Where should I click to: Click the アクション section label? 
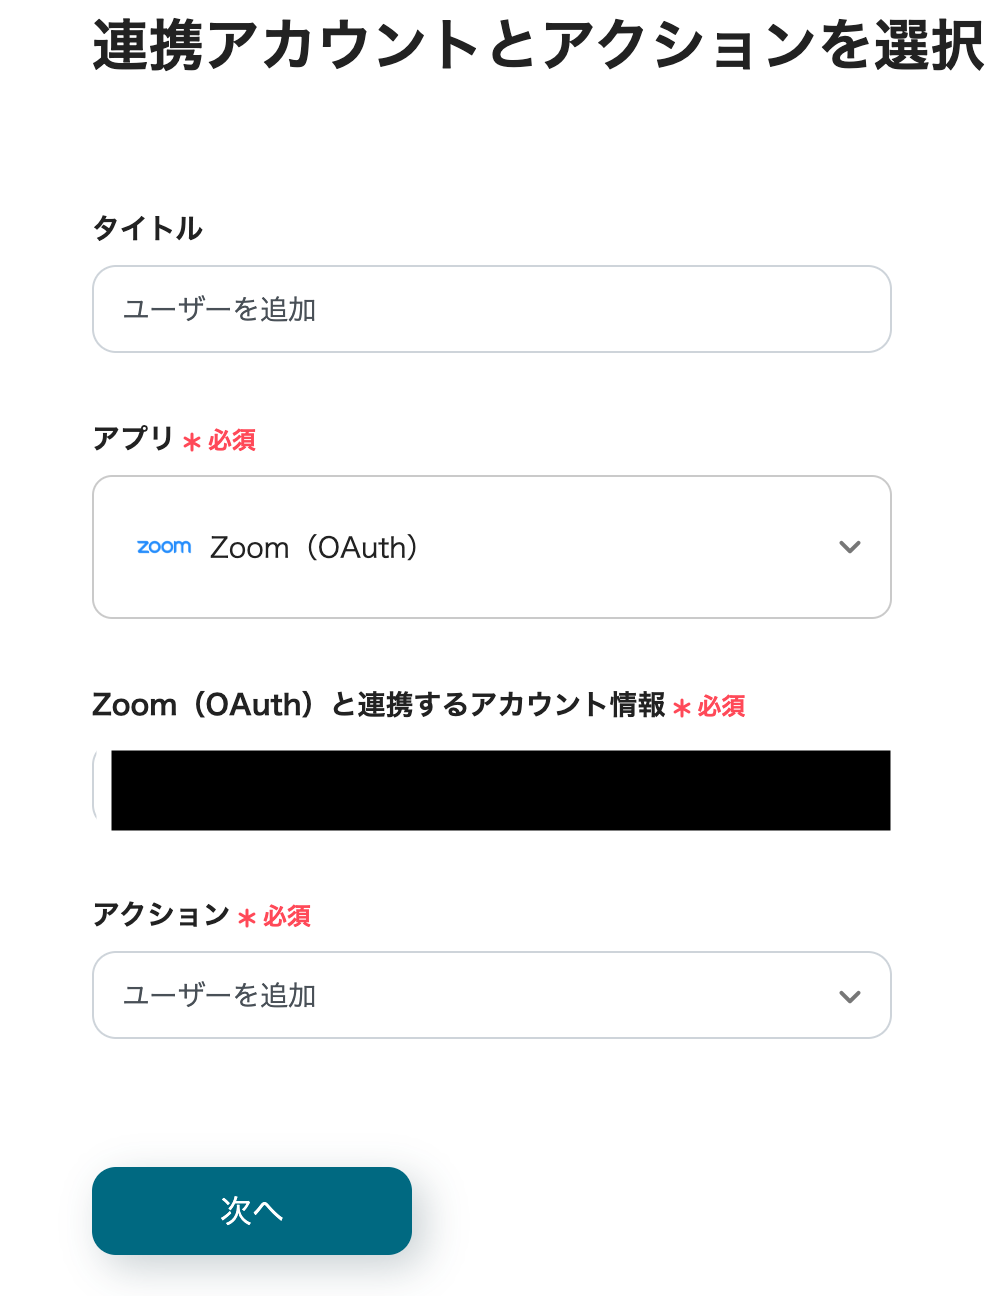click(160, 914)
